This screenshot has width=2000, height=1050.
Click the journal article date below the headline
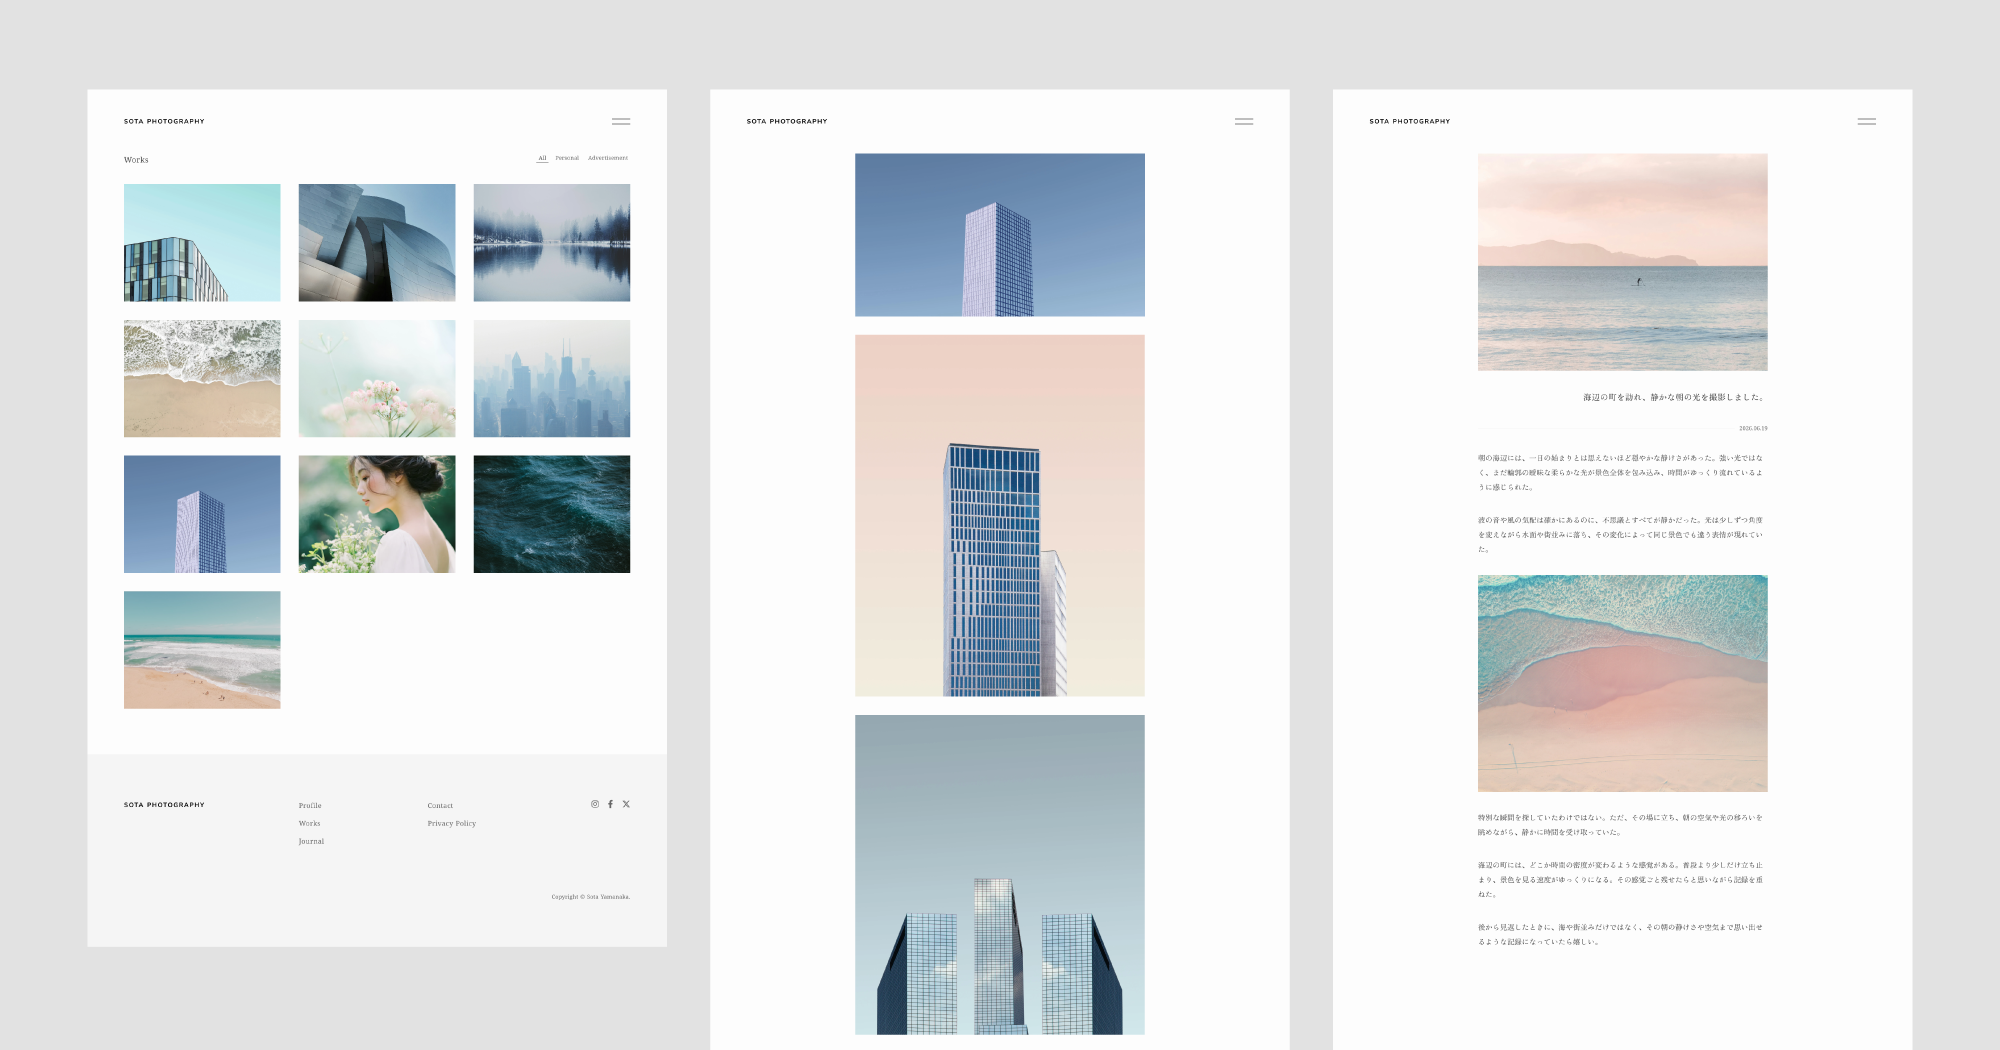[x=1753, y=428]
